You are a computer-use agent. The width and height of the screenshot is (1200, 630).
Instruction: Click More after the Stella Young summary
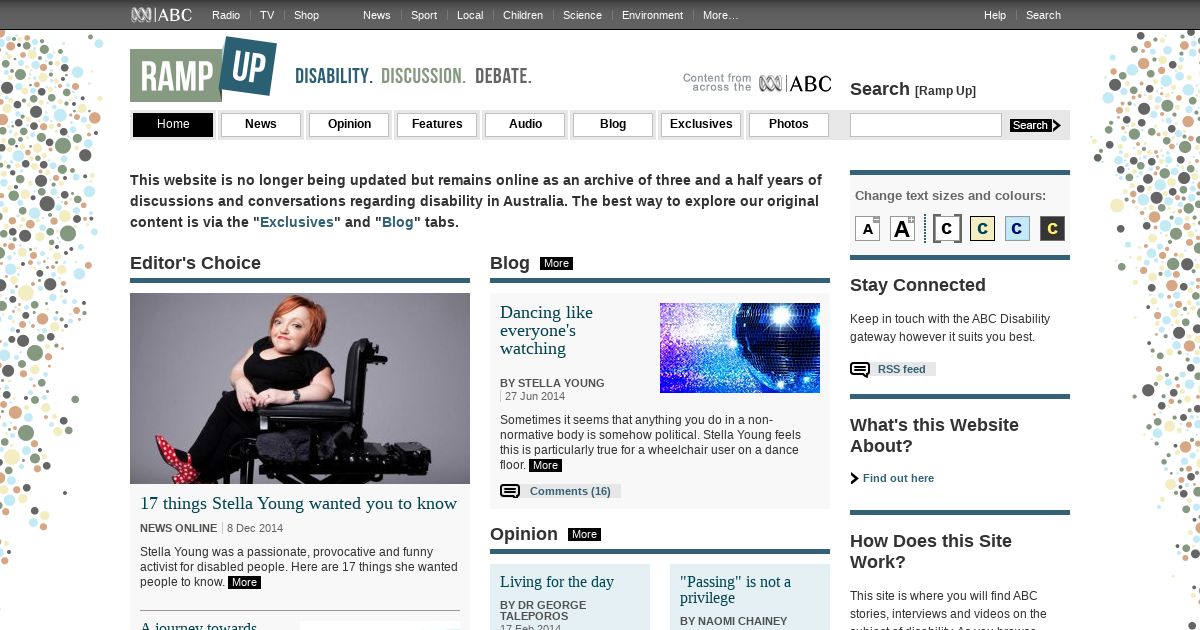[244, 582]
